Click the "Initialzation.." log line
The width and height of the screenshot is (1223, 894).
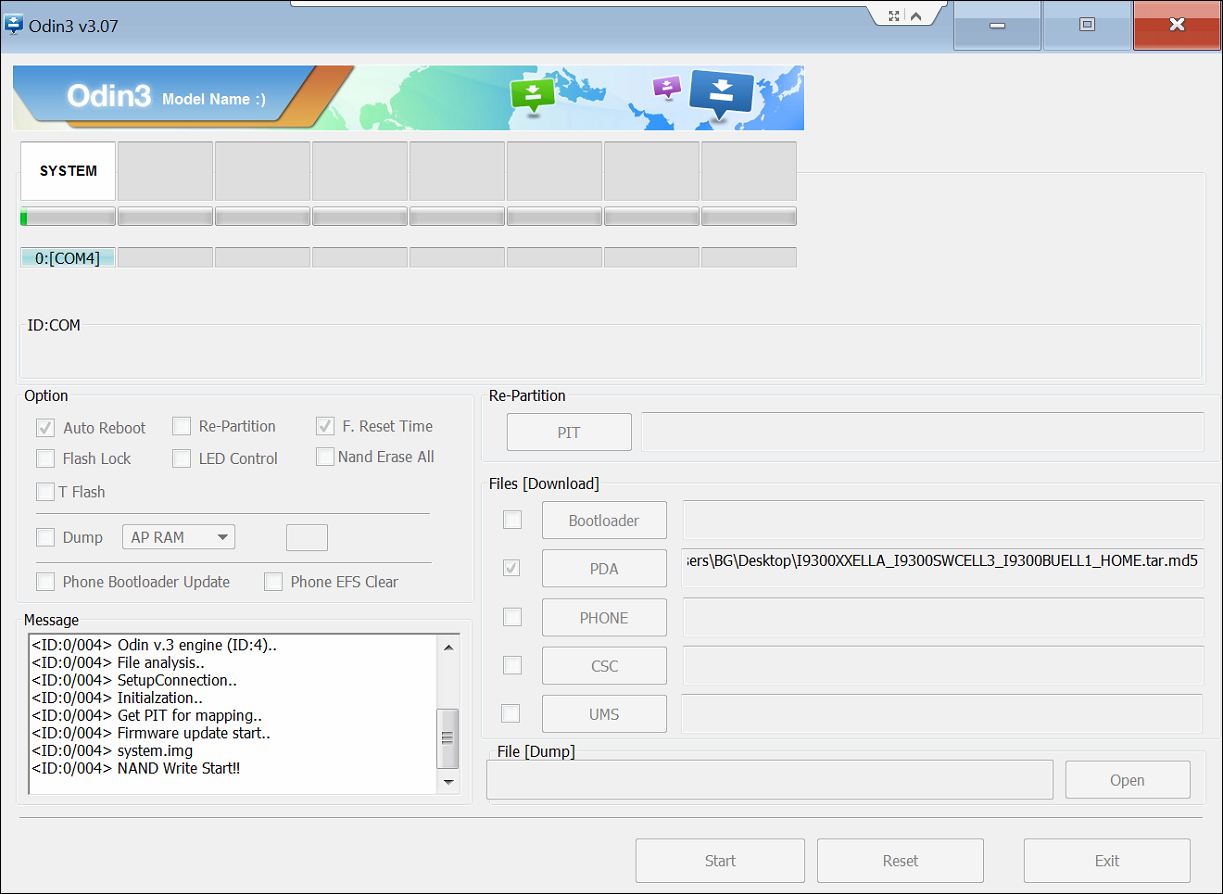tap(117, 698)
